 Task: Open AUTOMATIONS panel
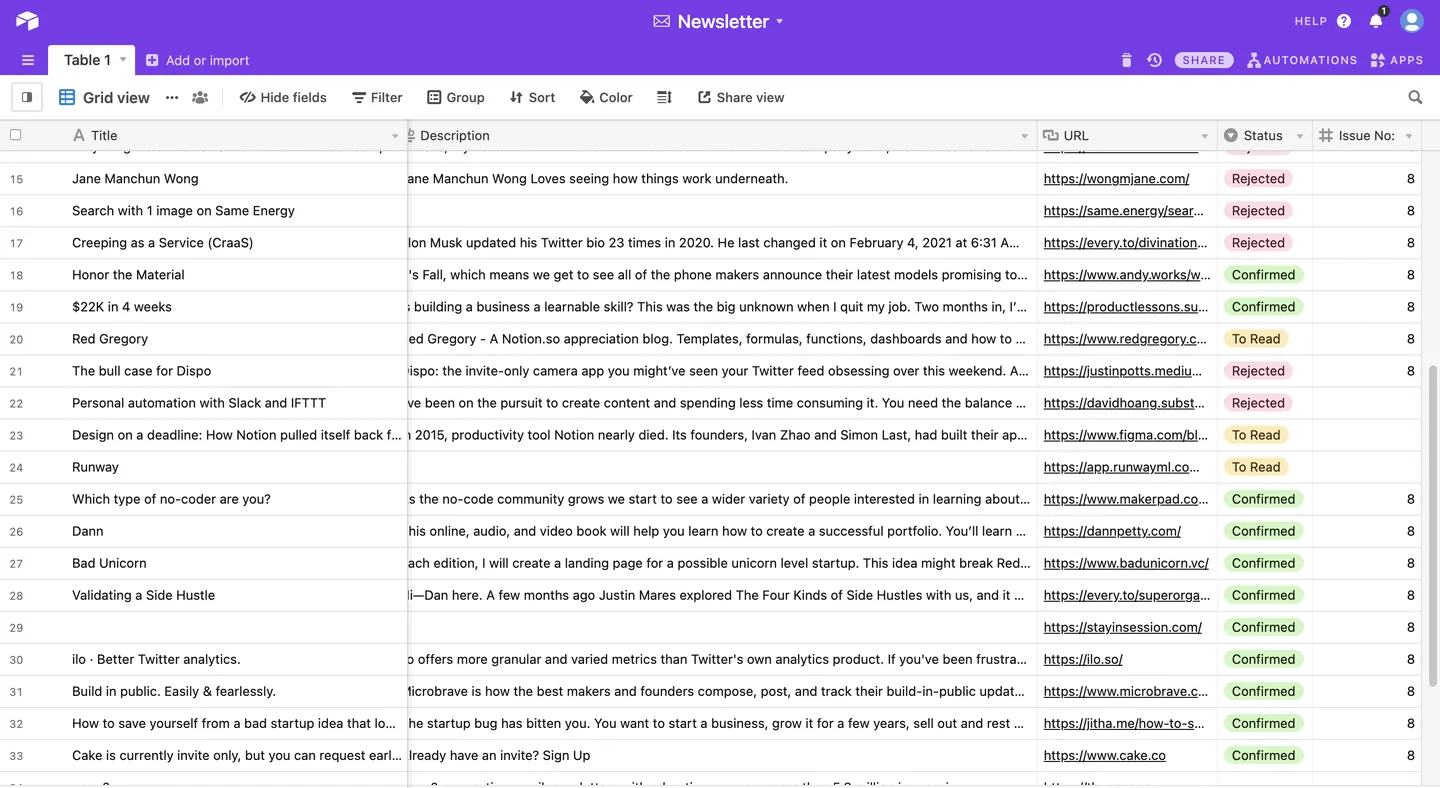[x=1302, y=60]
